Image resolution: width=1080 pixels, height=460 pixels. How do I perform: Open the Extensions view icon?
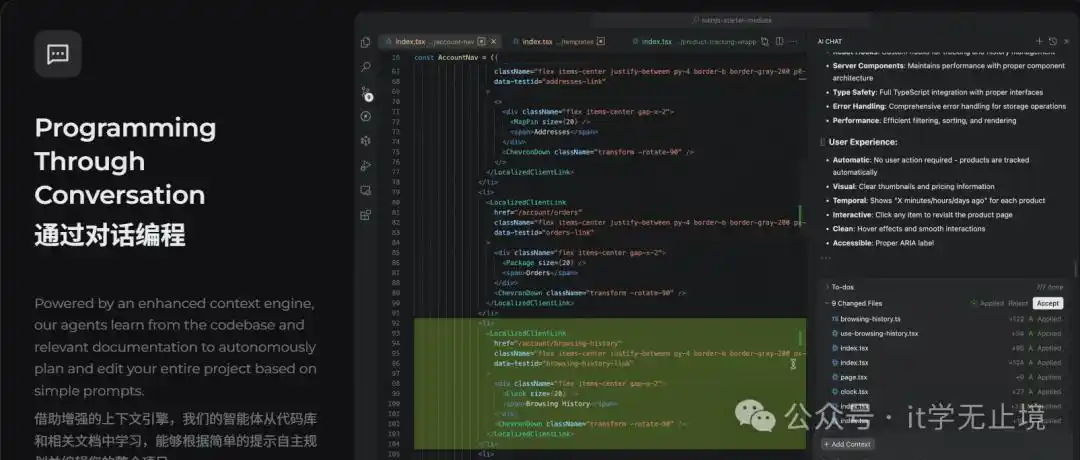(x=366, y=214)
